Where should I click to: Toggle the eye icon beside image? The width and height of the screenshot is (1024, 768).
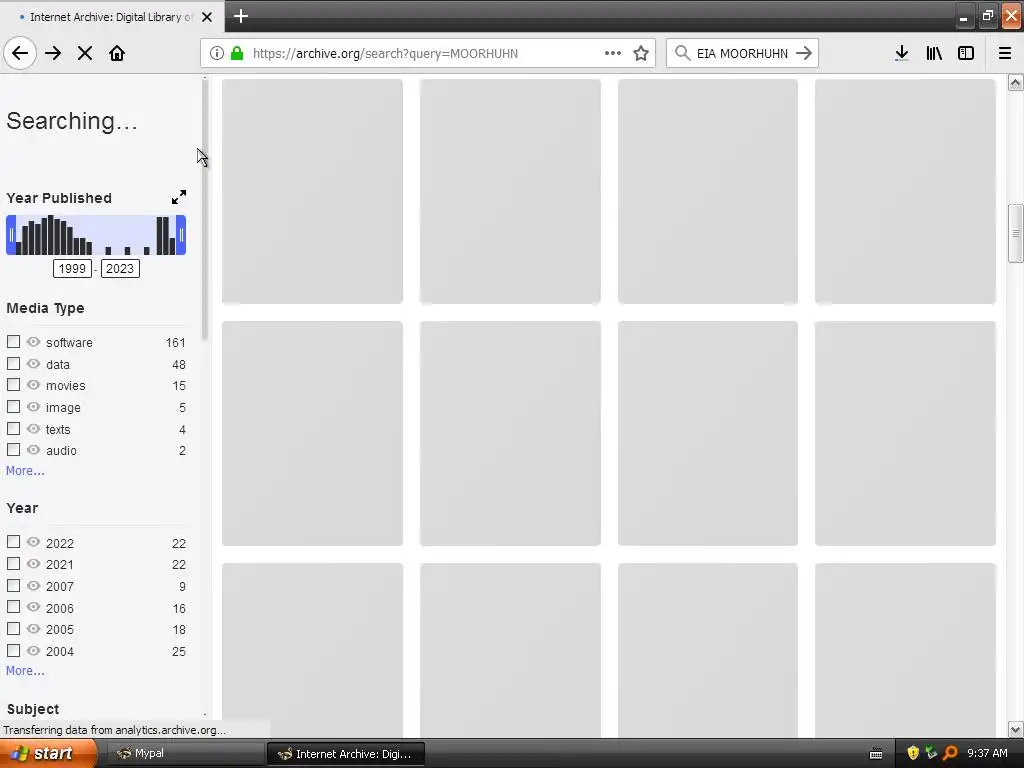click(33, 407)
